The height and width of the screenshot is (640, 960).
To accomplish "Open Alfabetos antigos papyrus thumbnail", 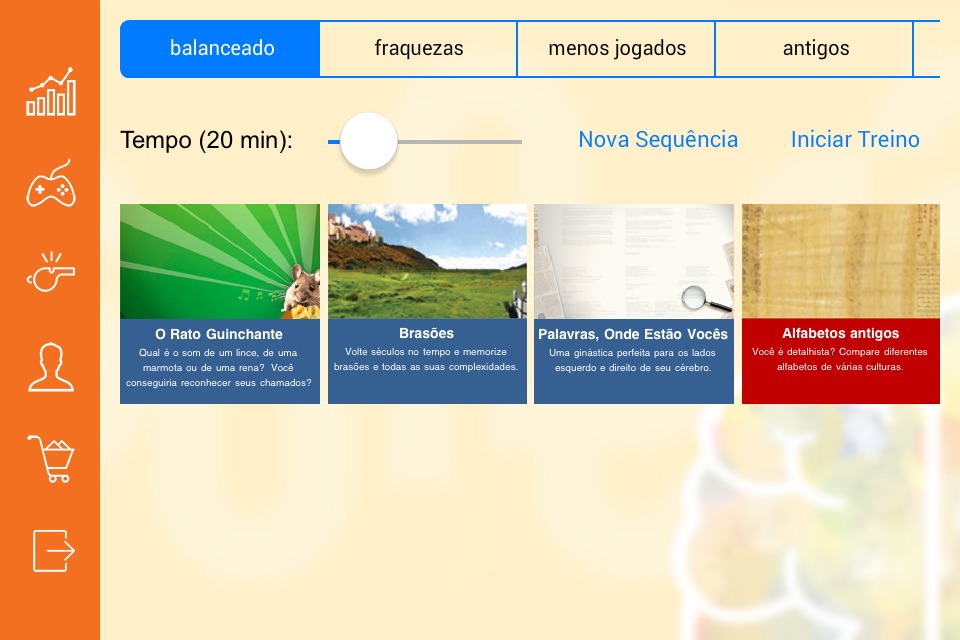I will (841, 262).
